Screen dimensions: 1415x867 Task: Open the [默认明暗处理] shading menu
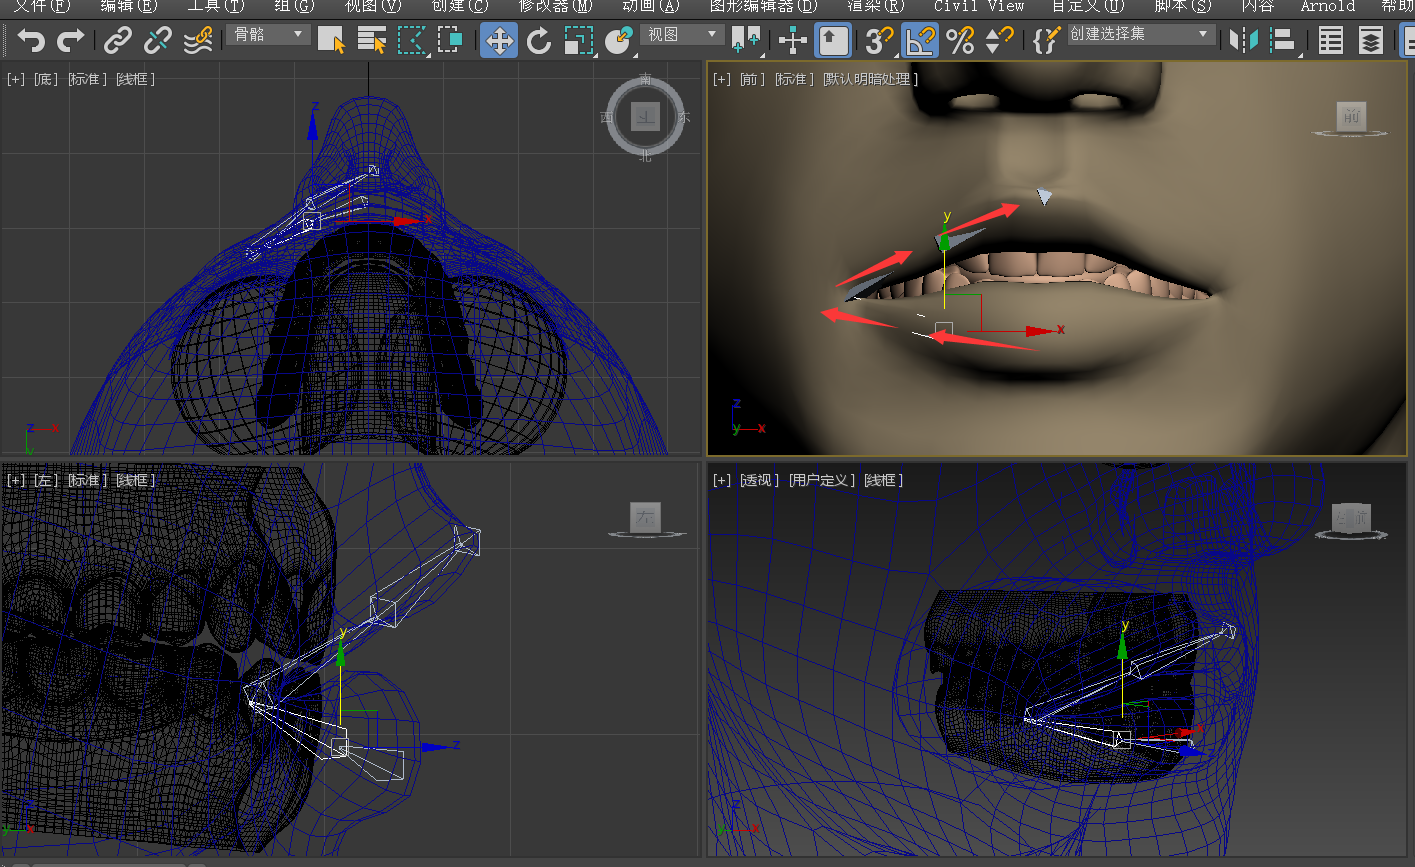point(870,79)
